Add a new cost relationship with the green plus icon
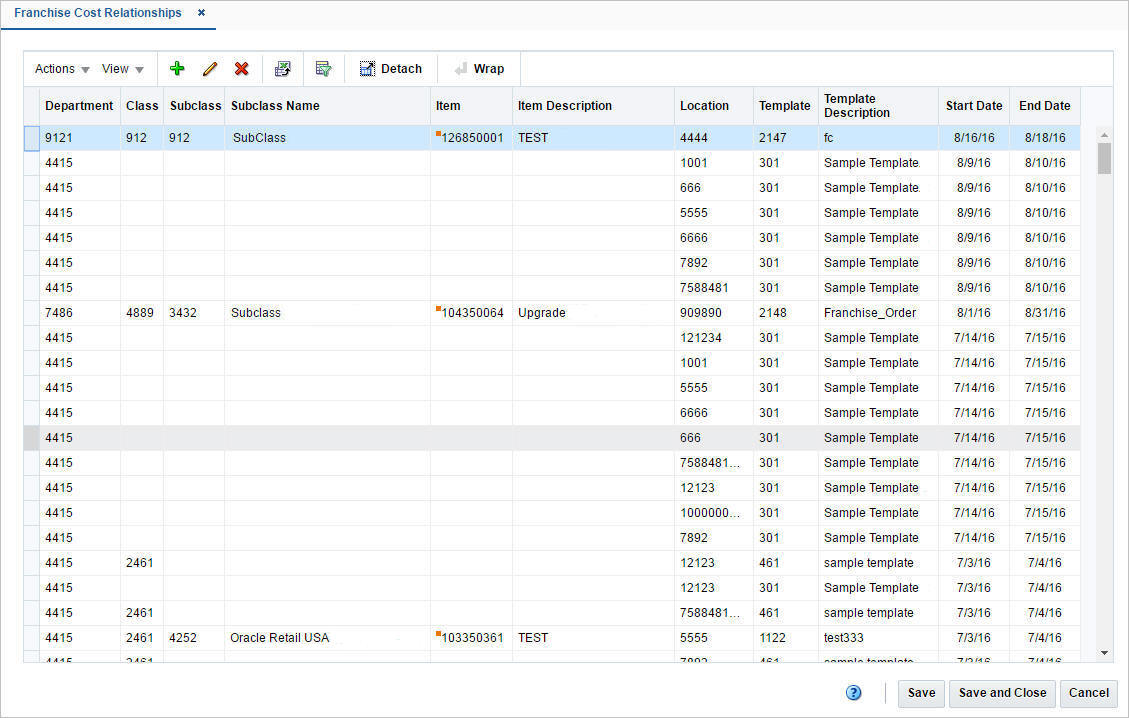Screen dimensions: 1129x718 point(177,68)
